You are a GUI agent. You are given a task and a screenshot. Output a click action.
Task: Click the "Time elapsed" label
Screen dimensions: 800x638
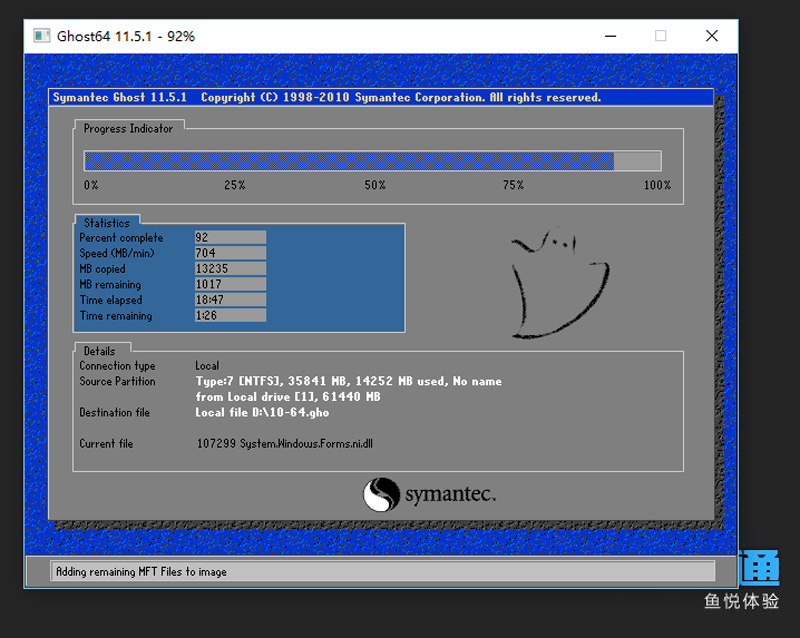click(111, 300)
